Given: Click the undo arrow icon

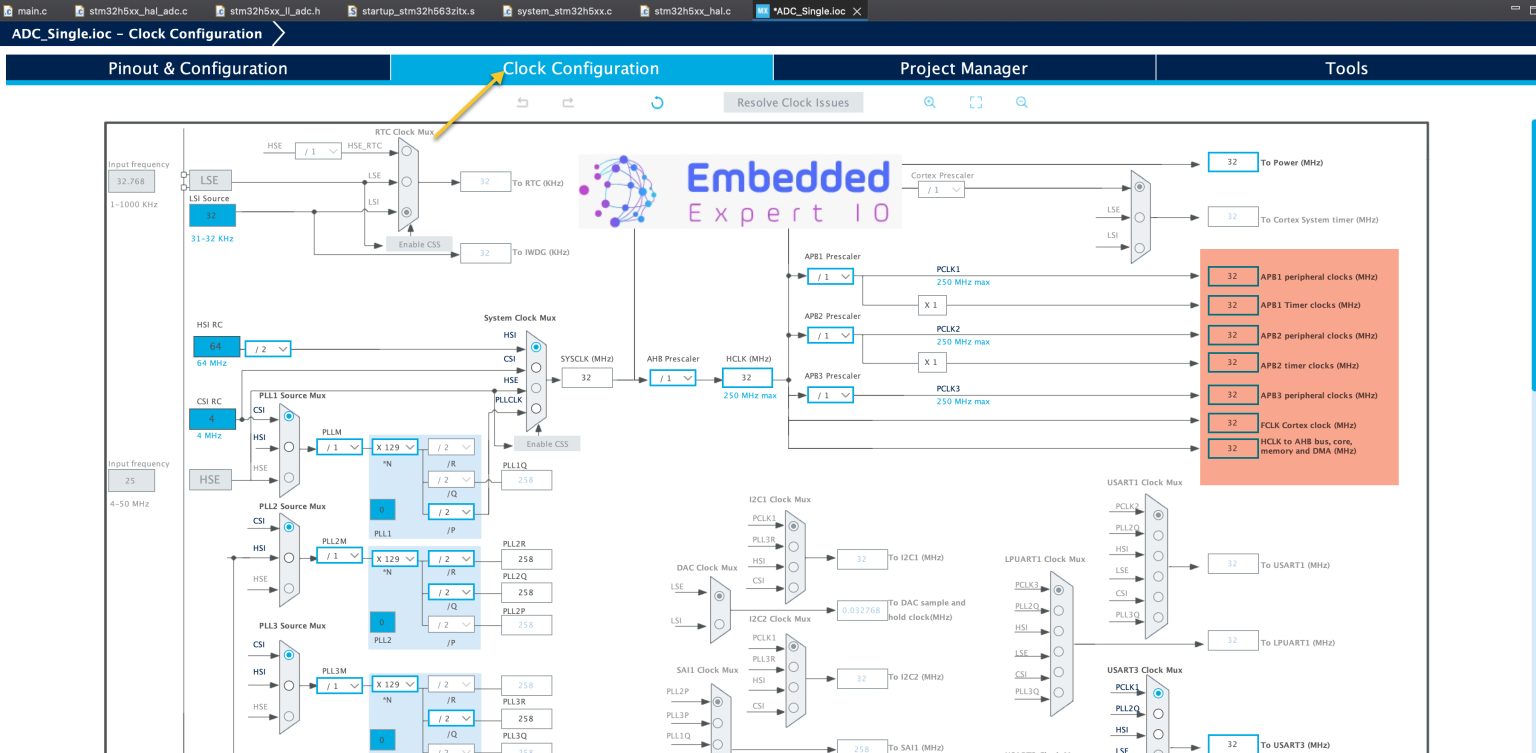Looking at the screenshot, I should tap(522, 103).
